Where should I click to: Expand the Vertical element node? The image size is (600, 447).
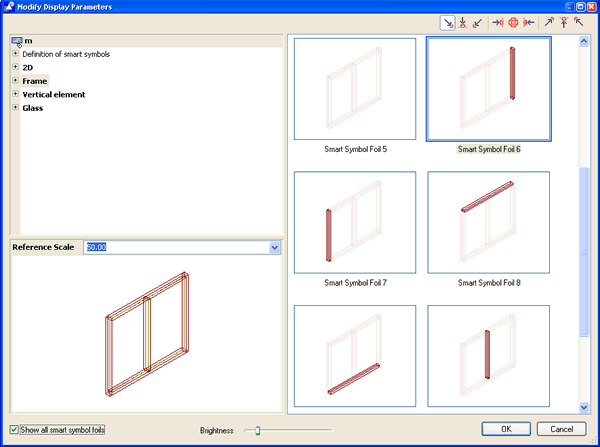[x=15, y=94]
